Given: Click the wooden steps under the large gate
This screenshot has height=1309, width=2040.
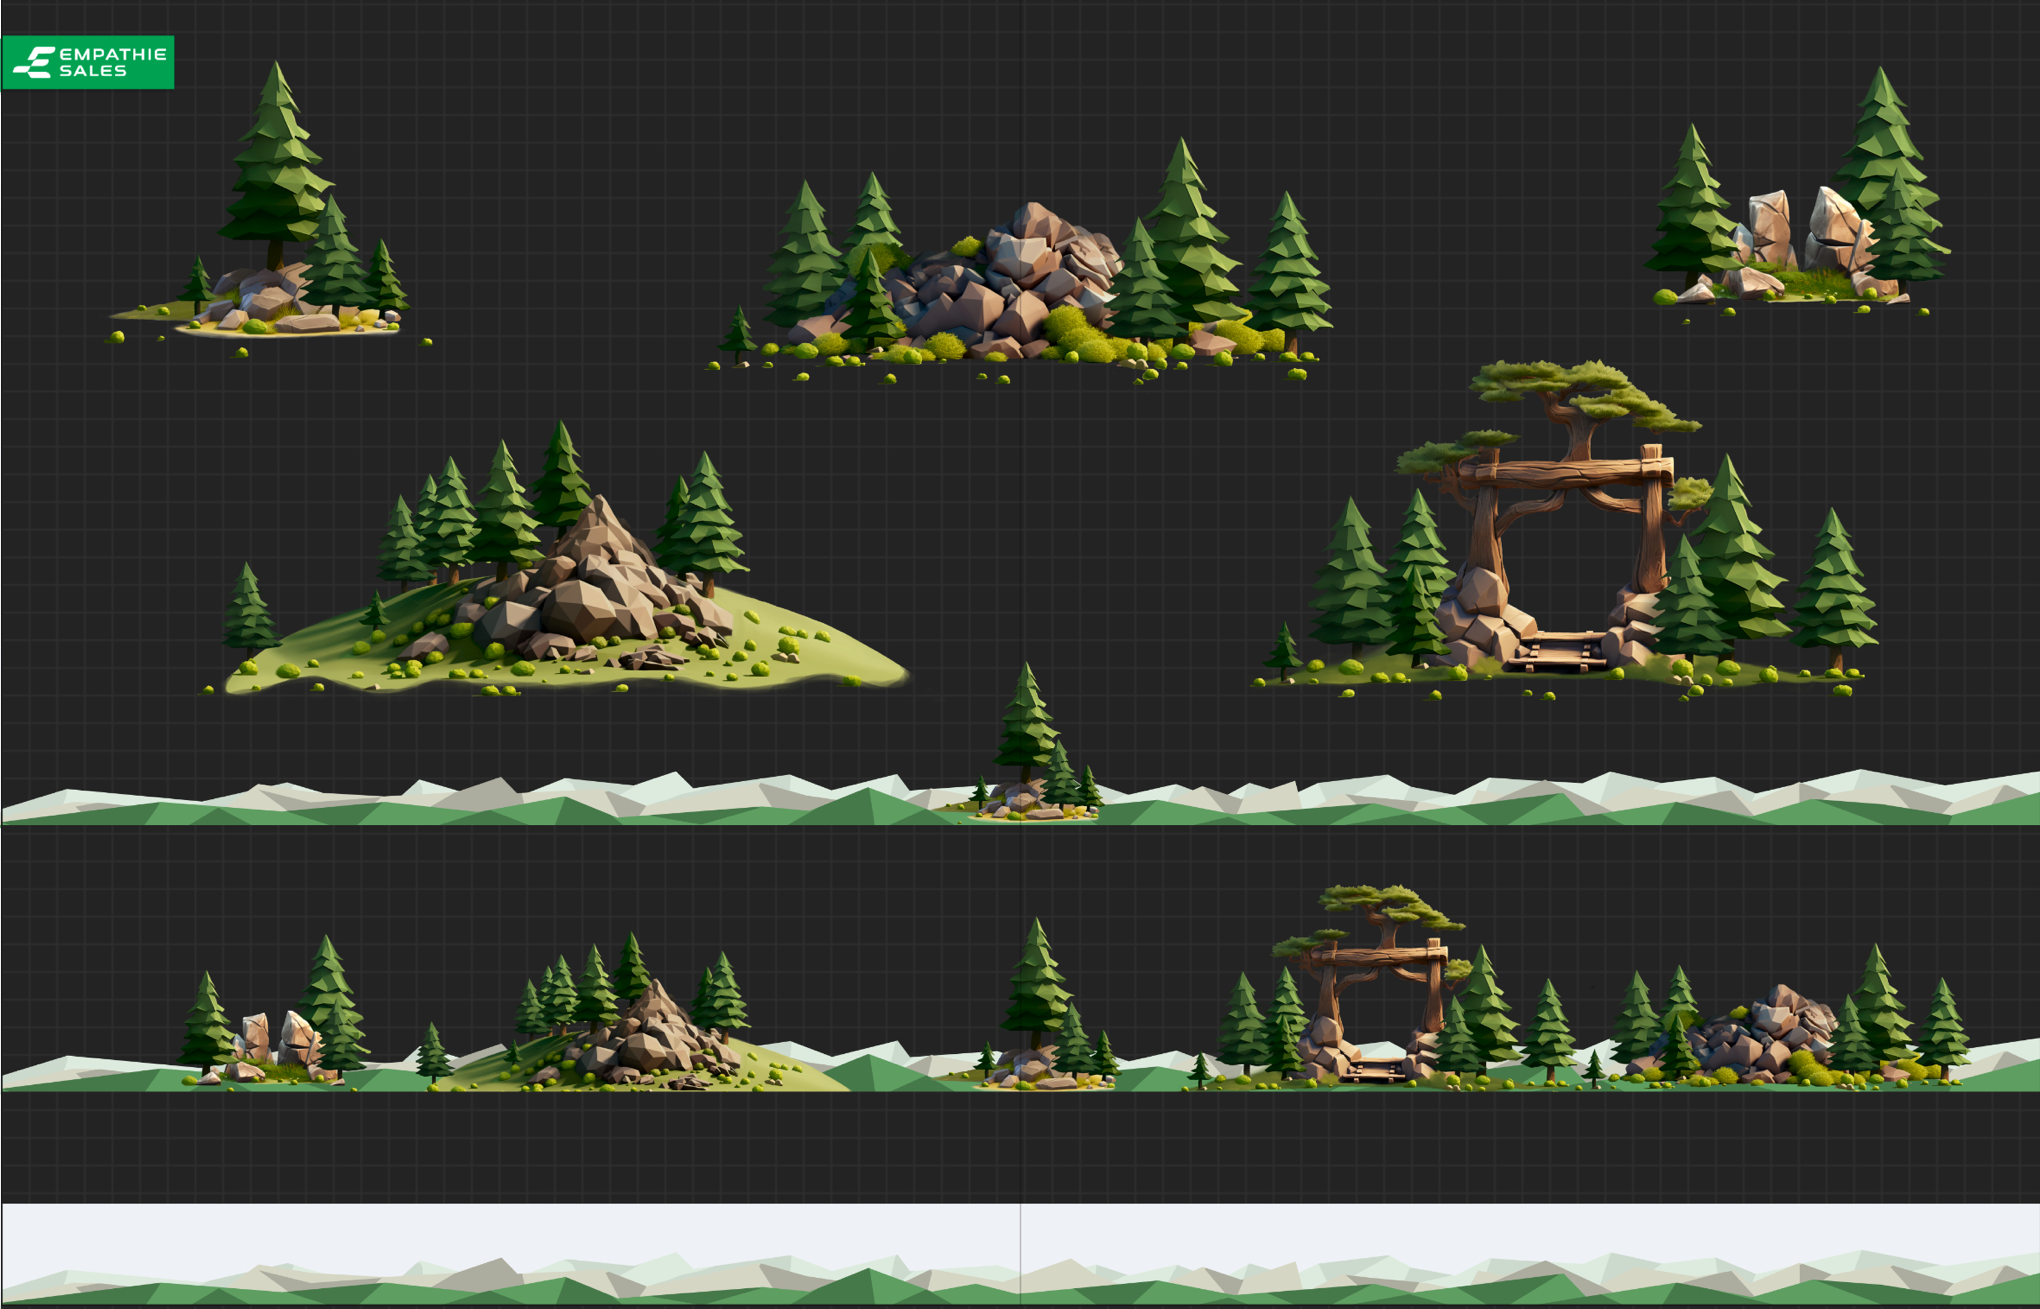Looking at the screenshot, I should 1557,652.
